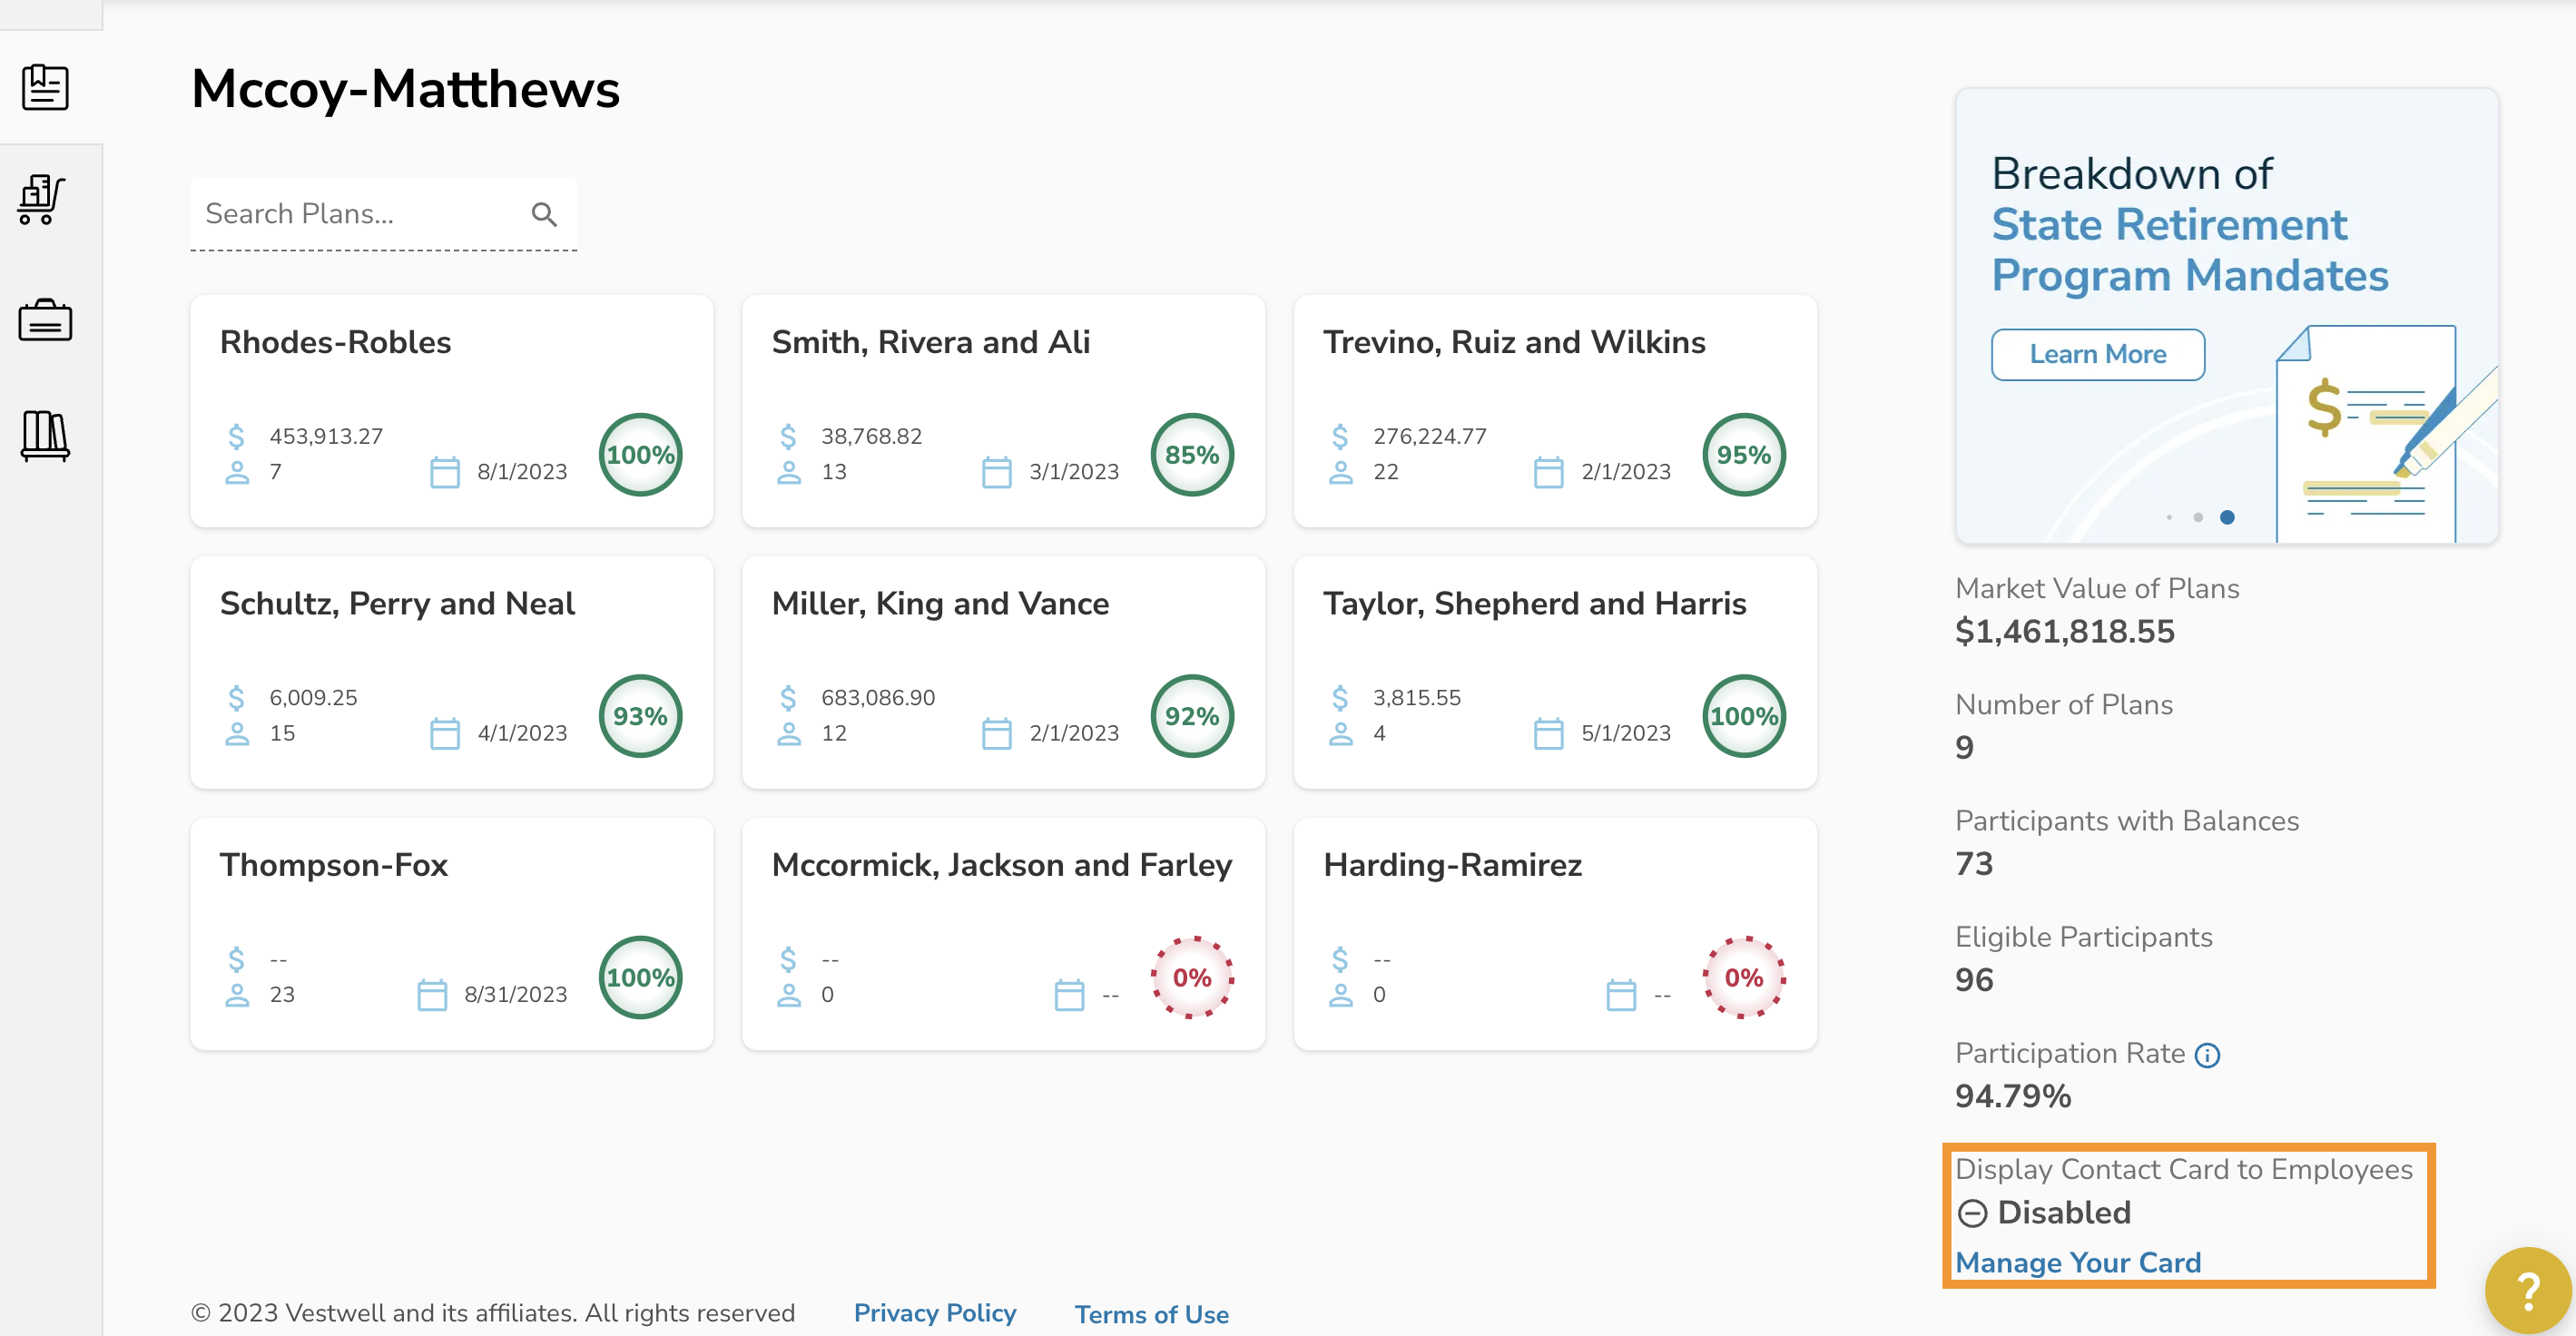
Task: Open the Manage Your Card link
Action: tap(2078, 1262)
